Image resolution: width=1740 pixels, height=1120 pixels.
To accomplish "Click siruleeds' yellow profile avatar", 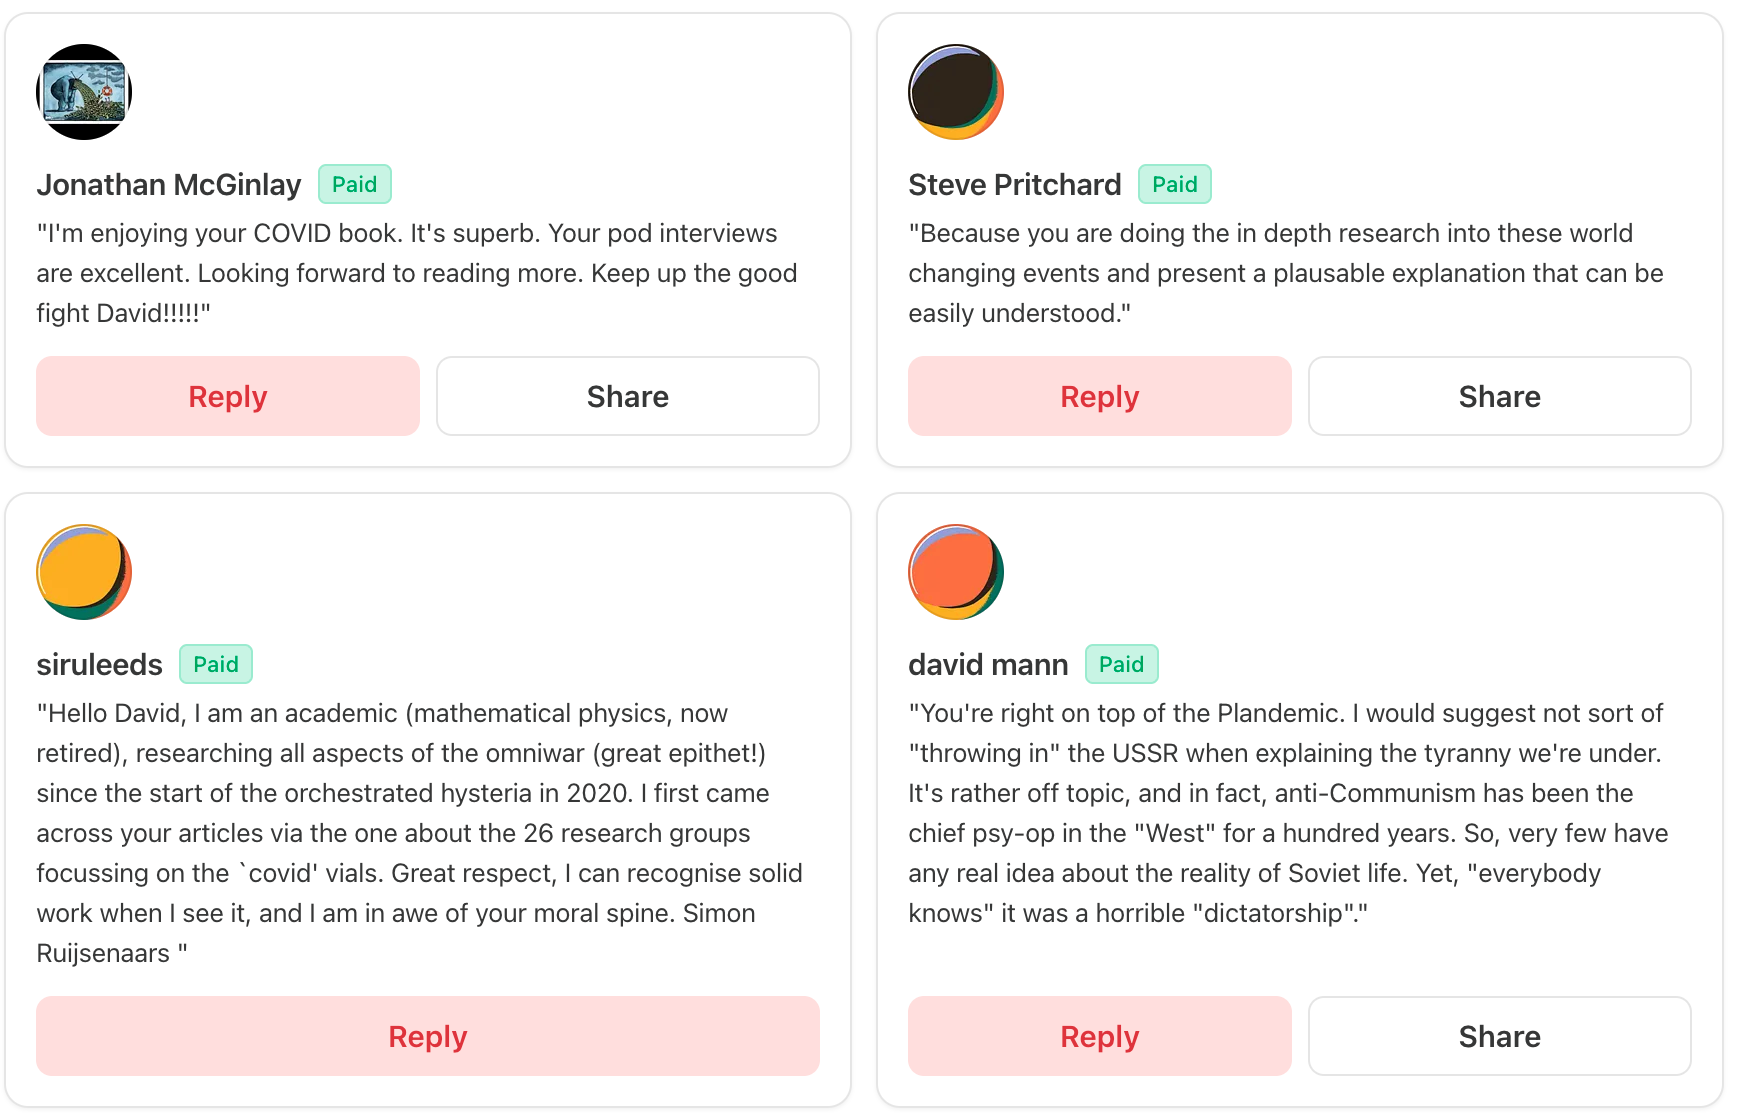I will 84,572.
